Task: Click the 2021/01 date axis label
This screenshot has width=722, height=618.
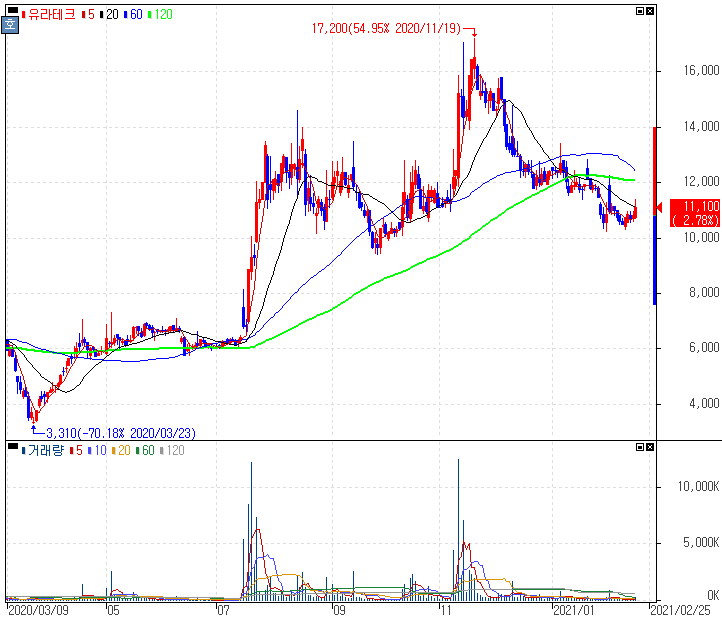Action: click(573, 610)
